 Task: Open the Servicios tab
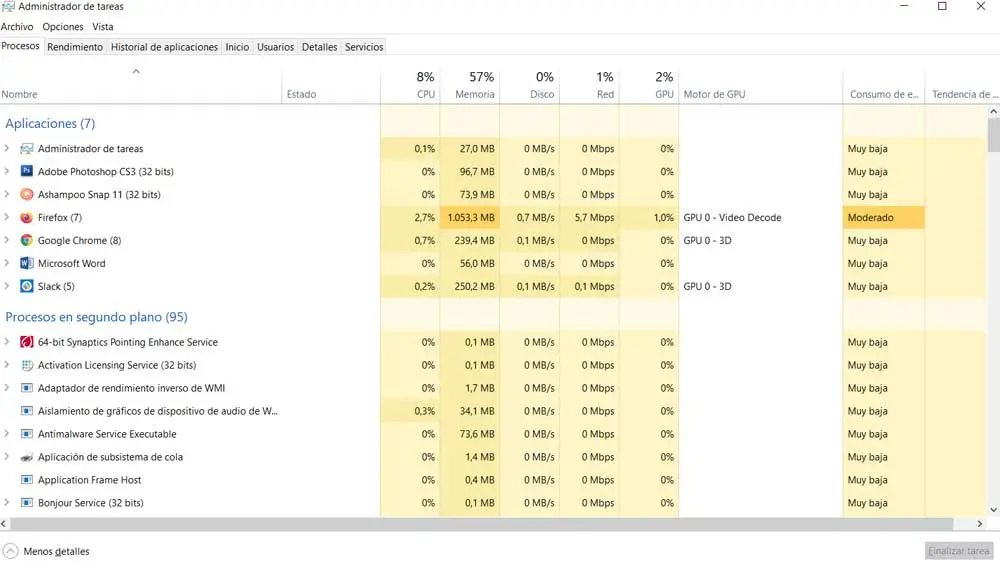[x=364, y=47]
